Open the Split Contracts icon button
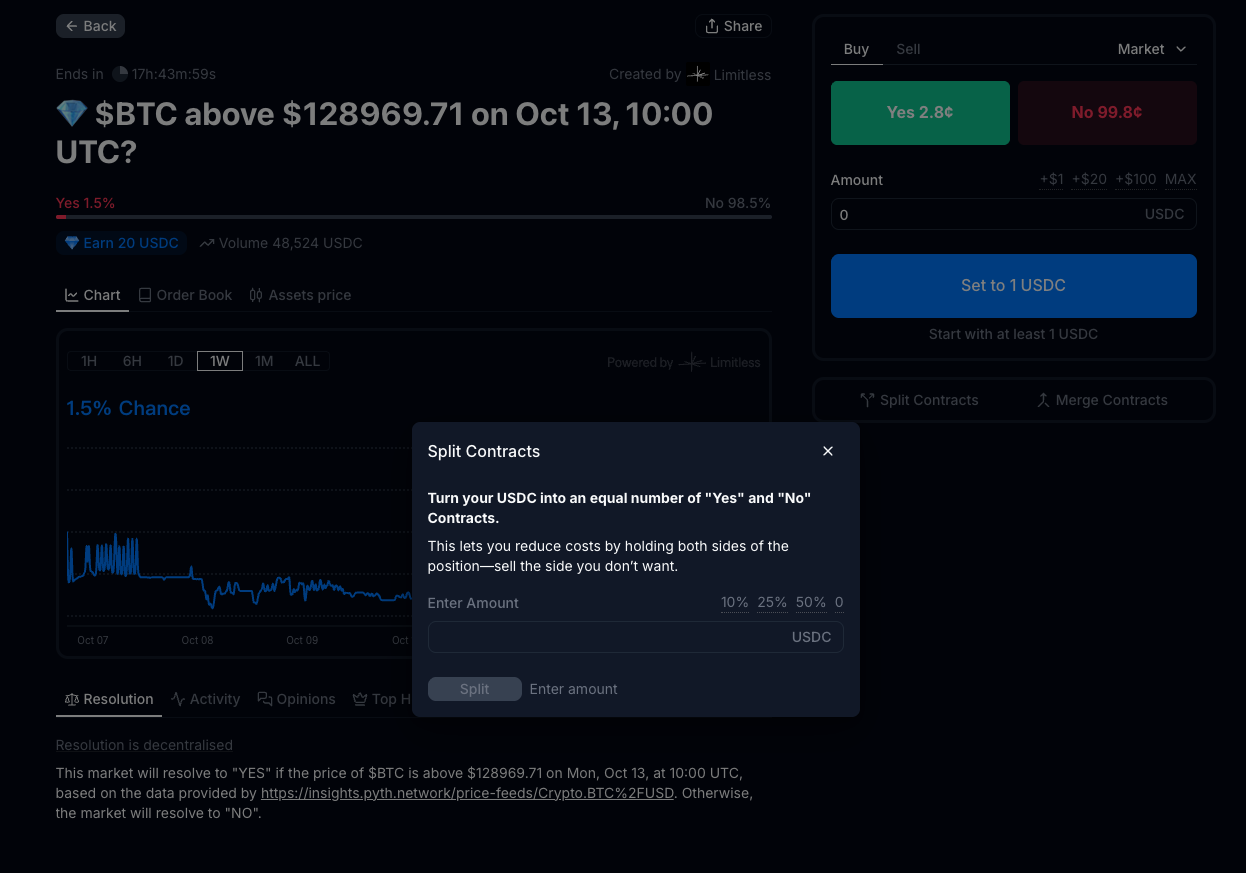 (919, 400)
